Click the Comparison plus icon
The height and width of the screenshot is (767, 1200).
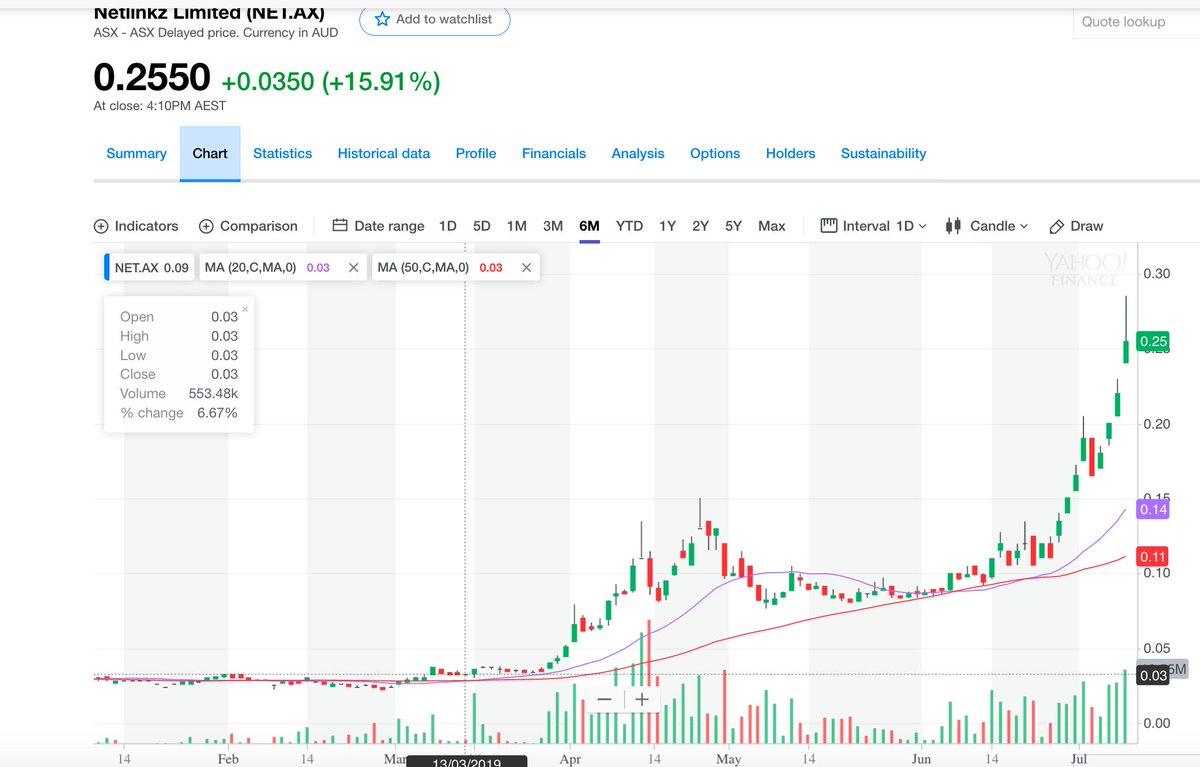coord(206,226)
